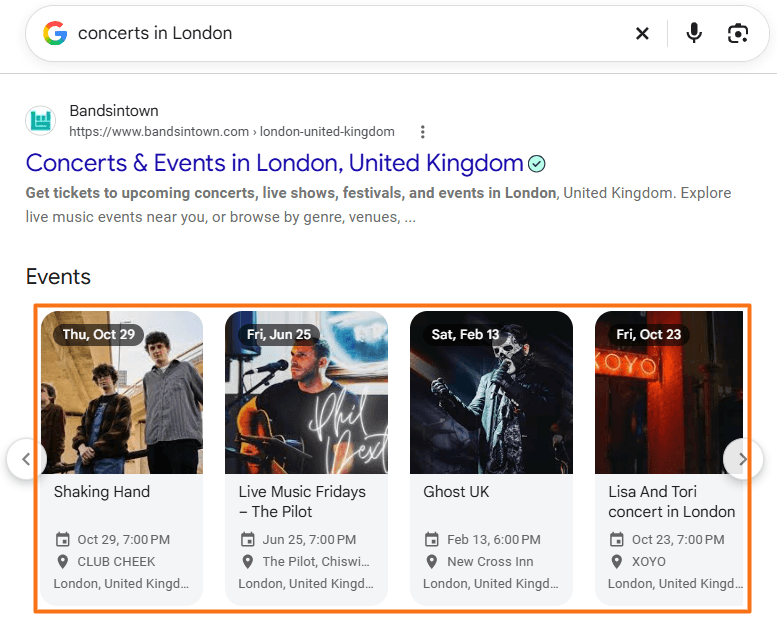The width and height of the screenshot is (777, 617).
Task: Click the Jun 25, 7:00 PM time text
Action: pyautogui.click(x=309, y=540)
